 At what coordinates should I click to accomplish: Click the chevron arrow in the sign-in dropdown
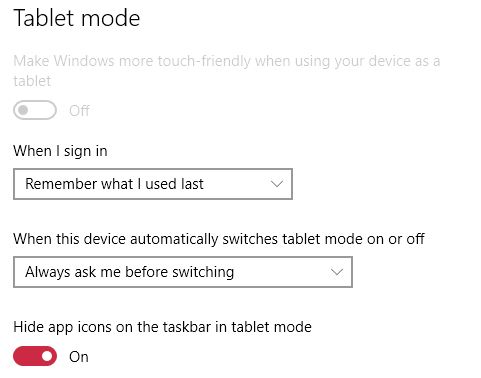(x=277, y=184)
